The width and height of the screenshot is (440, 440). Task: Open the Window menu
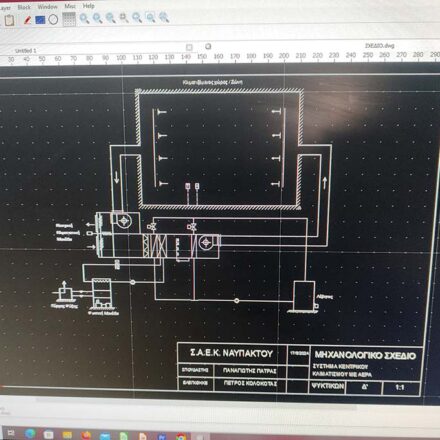pyautogui.click(x=47, y=7)
